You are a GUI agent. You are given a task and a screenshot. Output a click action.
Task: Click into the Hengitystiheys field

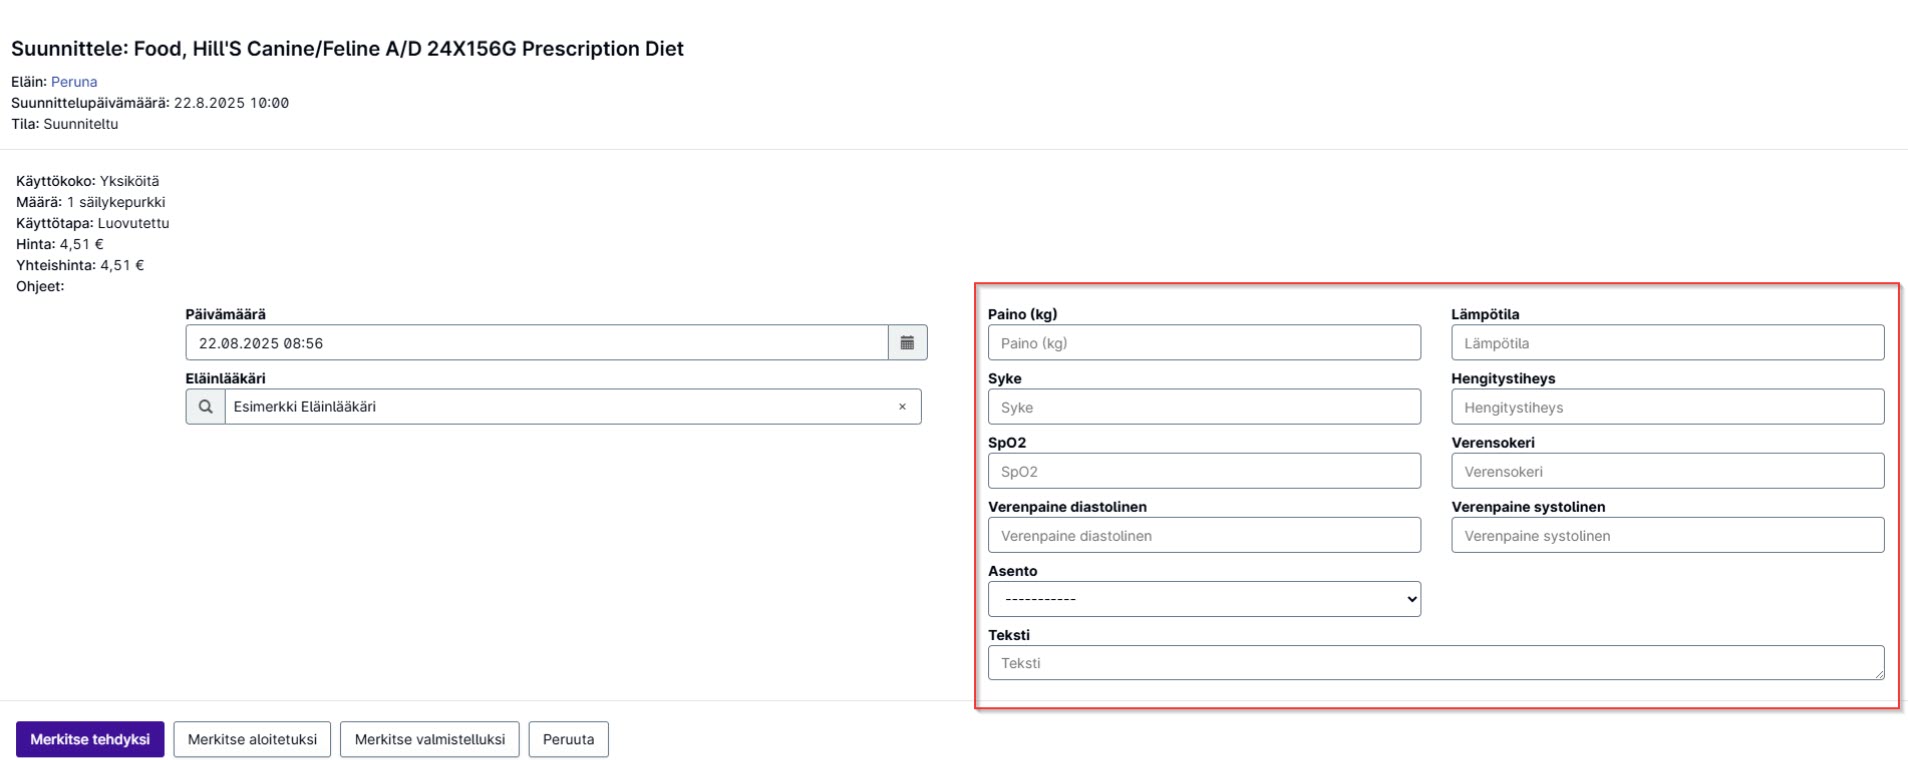coord(1668,407)
